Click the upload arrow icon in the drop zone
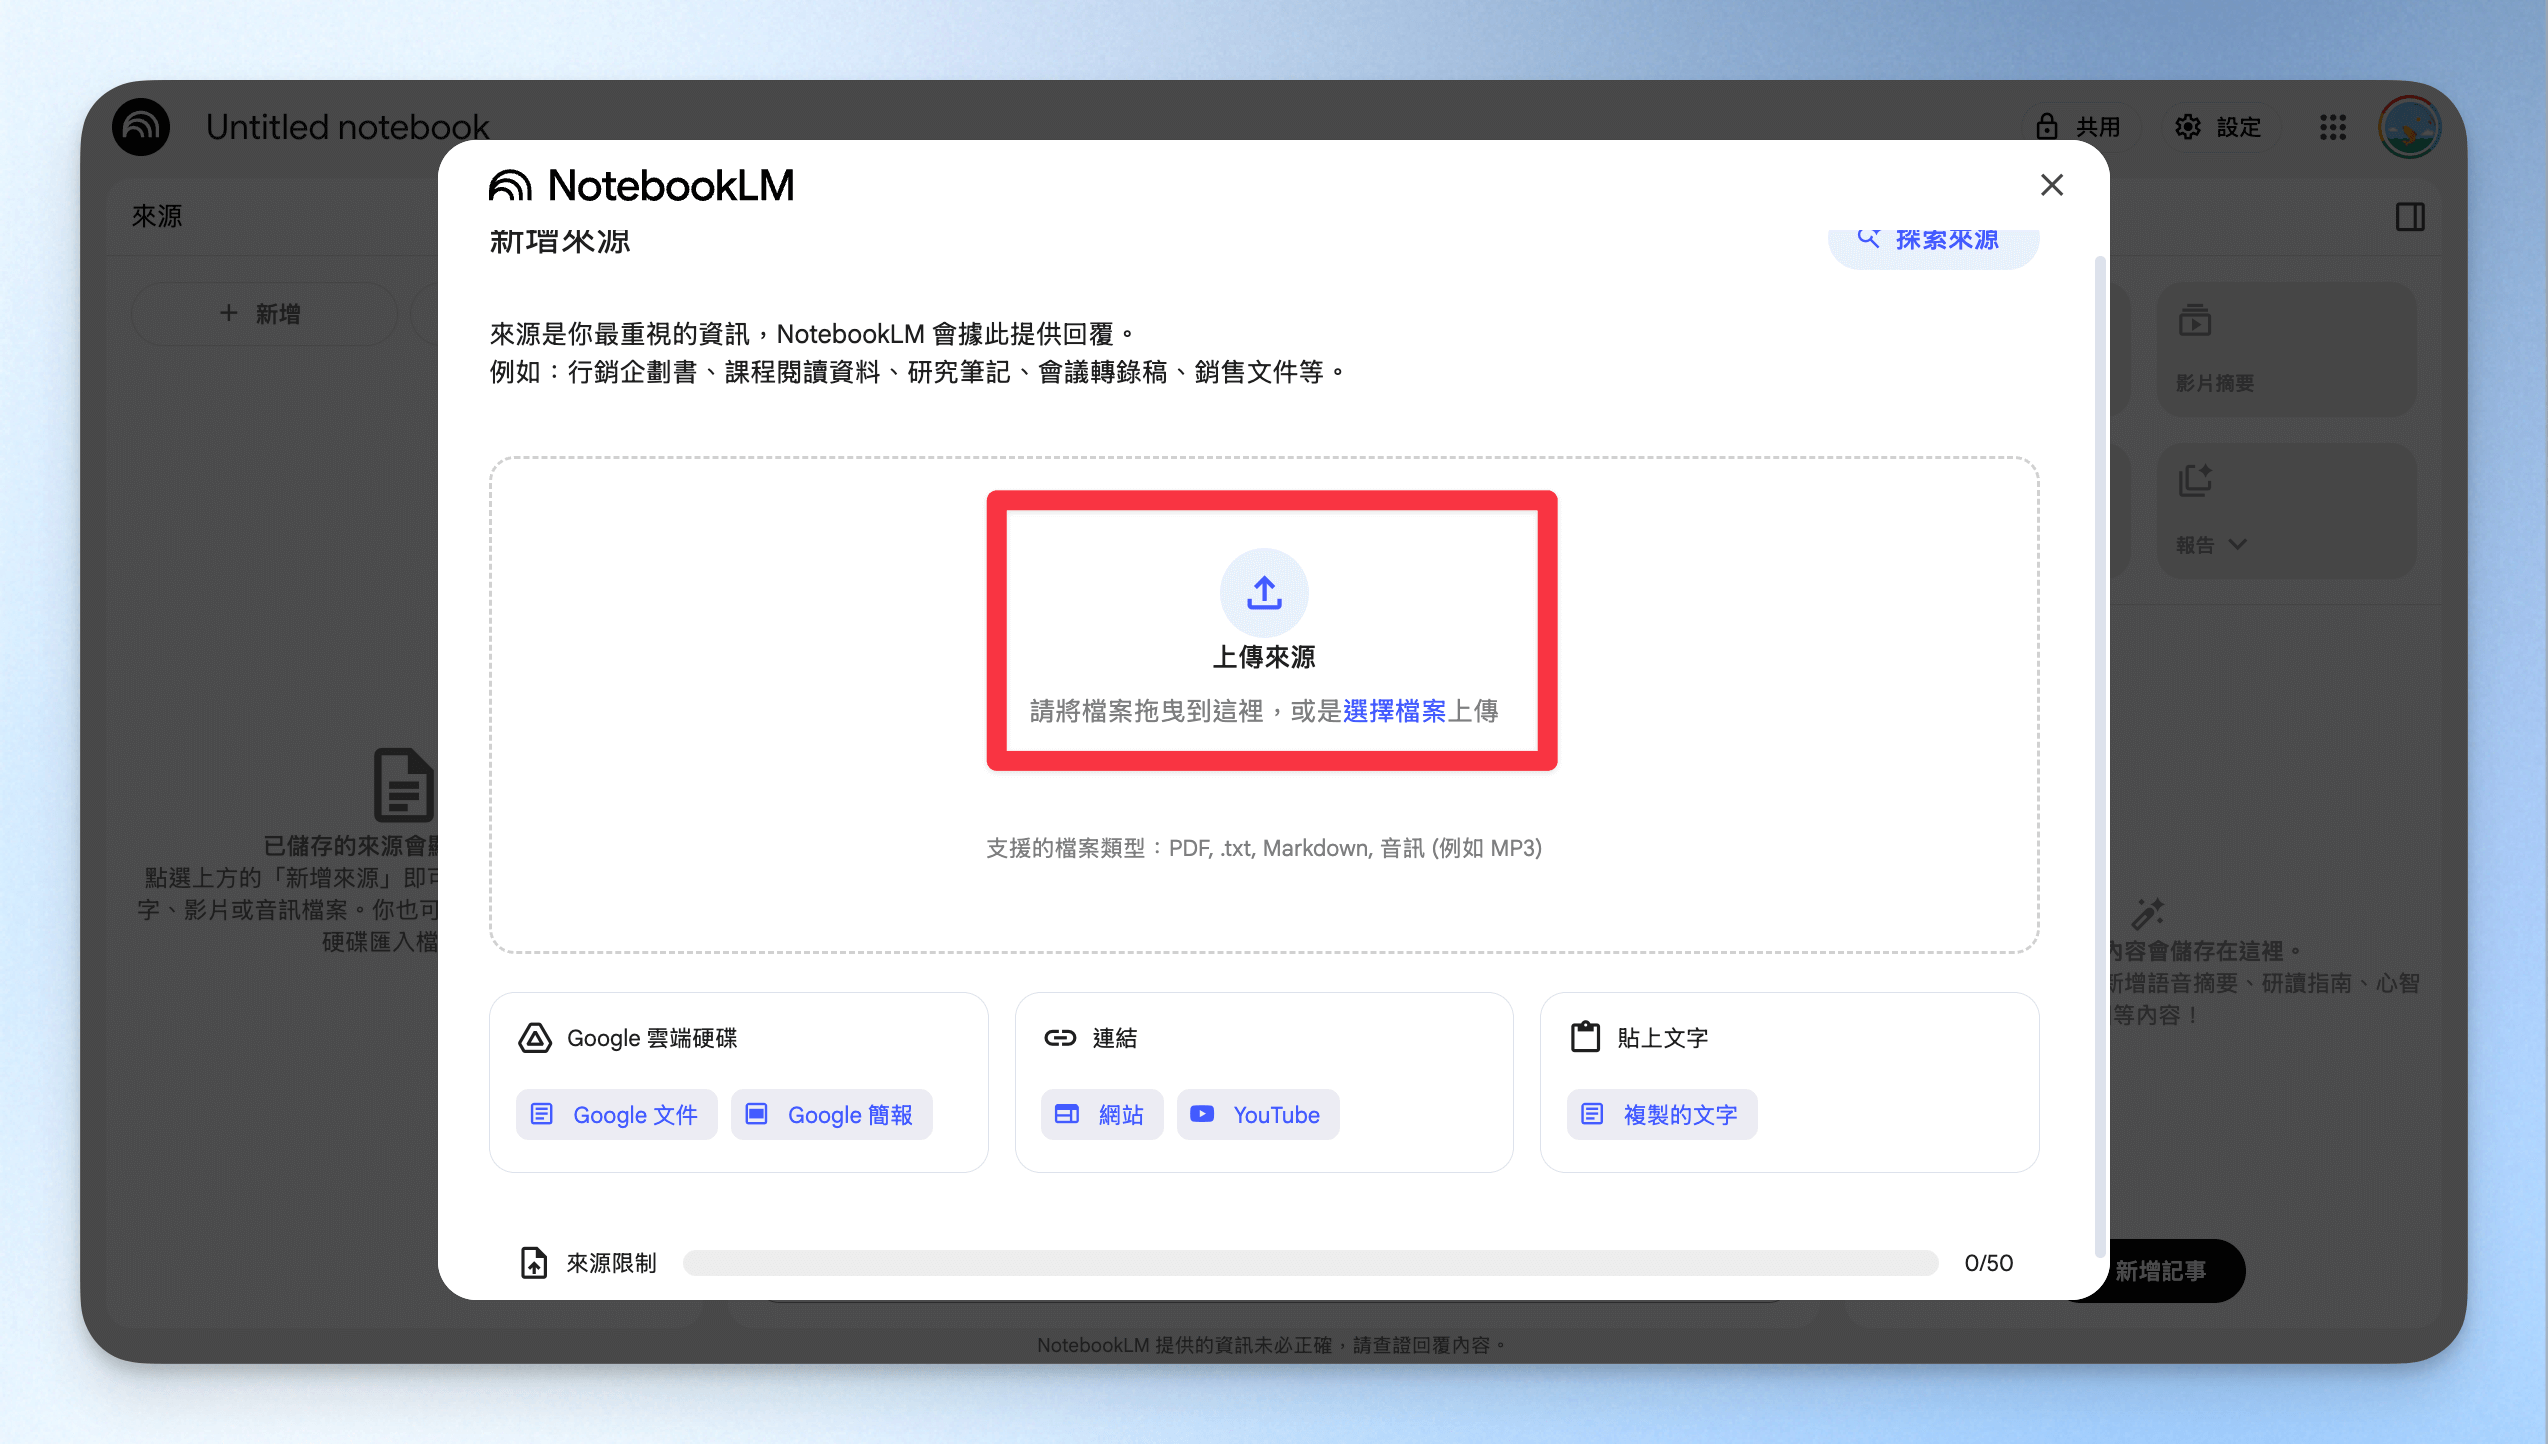Image resolution: width=2548 pixels, height=1444 pixels. [x=1264, y=592]
